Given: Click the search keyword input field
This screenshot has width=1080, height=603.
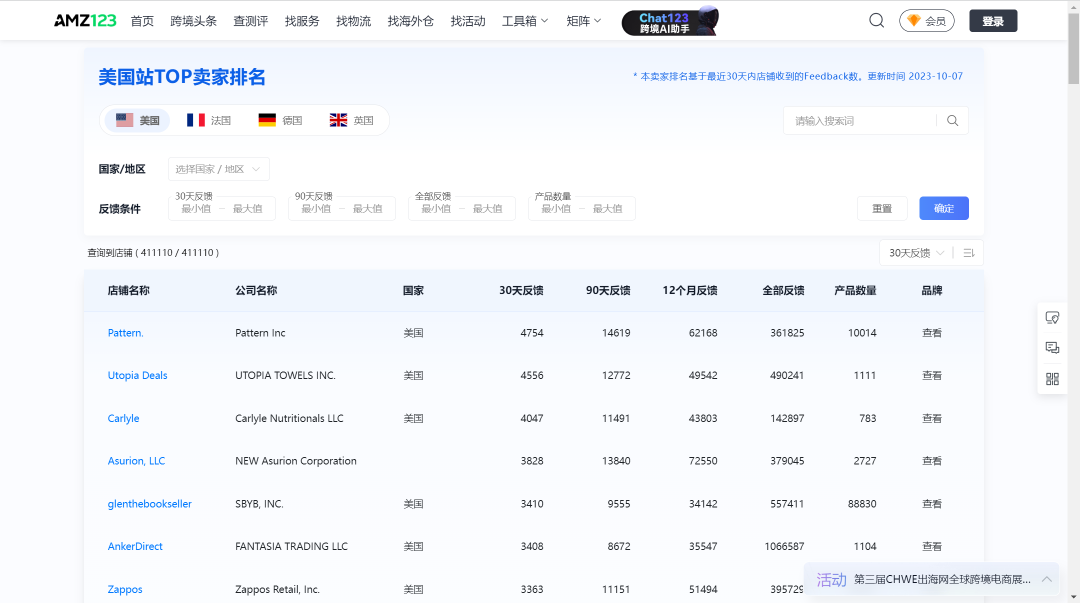Looking at the screenshot, I should [862, 121].
